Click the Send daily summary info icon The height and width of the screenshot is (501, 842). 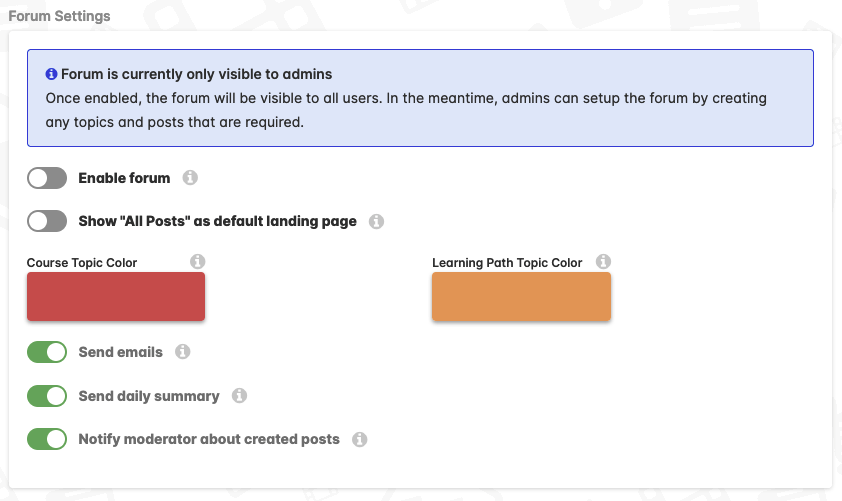[x=239, y=396]
